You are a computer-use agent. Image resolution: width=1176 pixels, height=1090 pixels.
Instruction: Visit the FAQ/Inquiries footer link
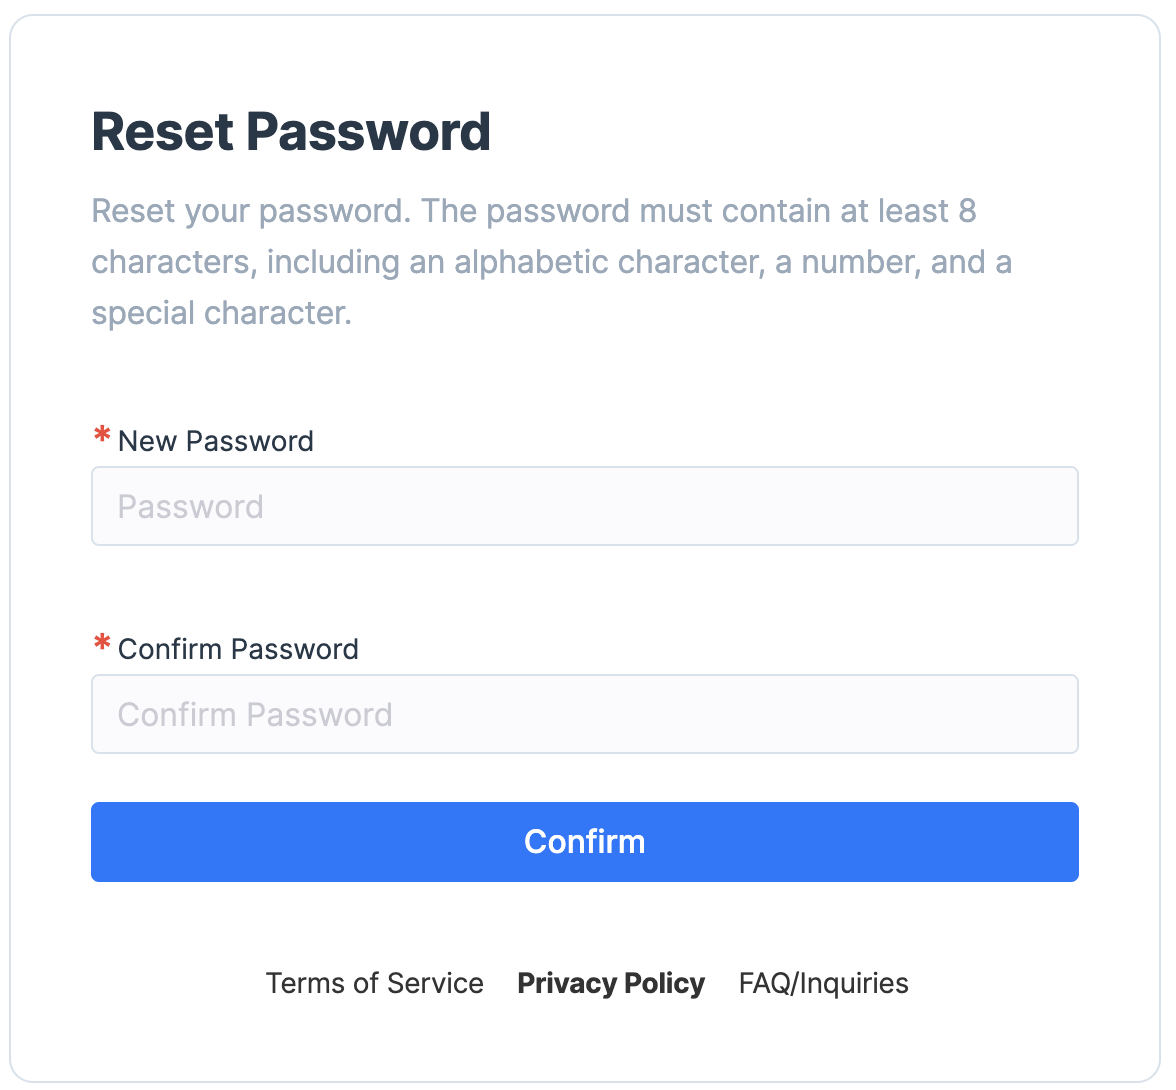(x=823, y=983)
